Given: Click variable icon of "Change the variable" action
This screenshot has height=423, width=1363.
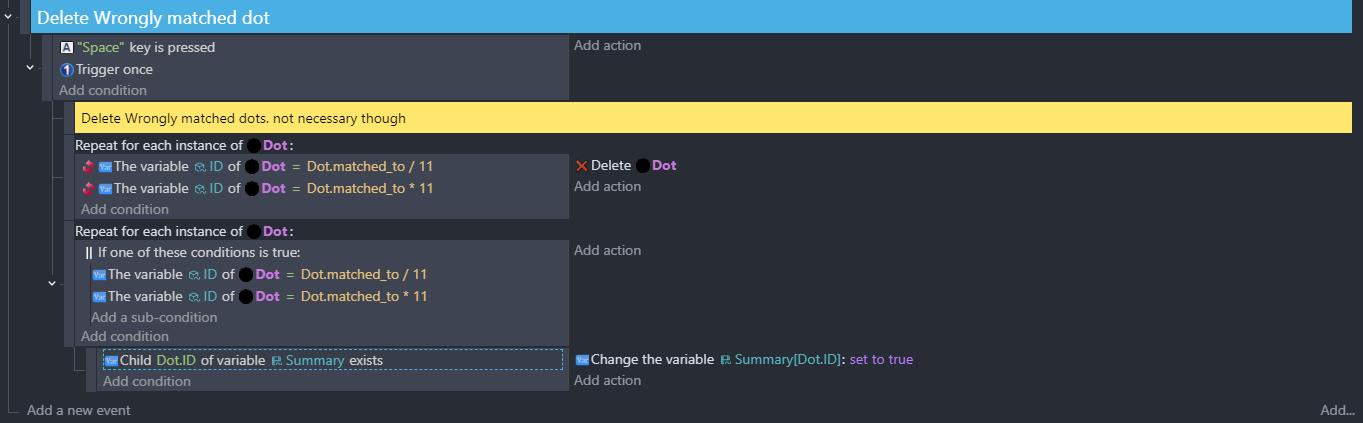Looking at the screenshot, I should pos(582,360).
